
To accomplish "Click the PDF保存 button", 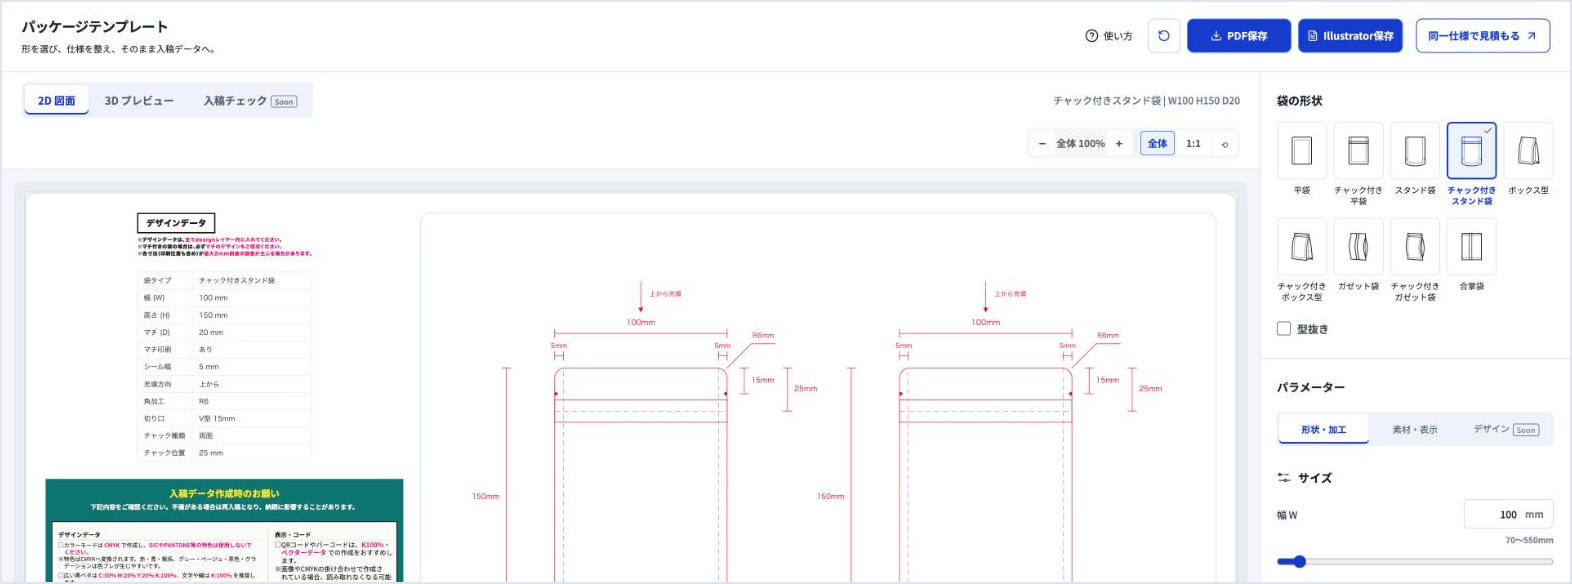I will [1239, 36].
